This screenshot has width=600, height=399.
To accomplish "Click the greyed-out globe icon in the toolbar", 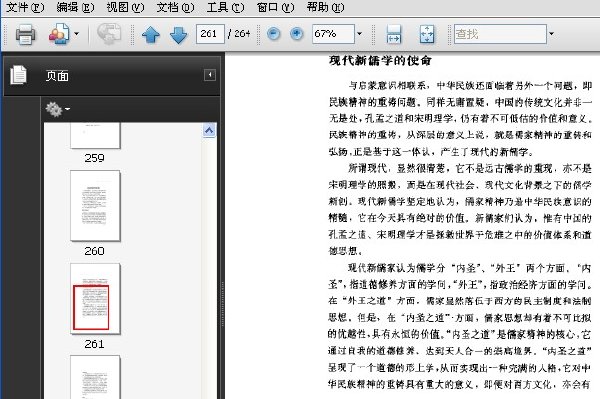I will coord(109,33).
